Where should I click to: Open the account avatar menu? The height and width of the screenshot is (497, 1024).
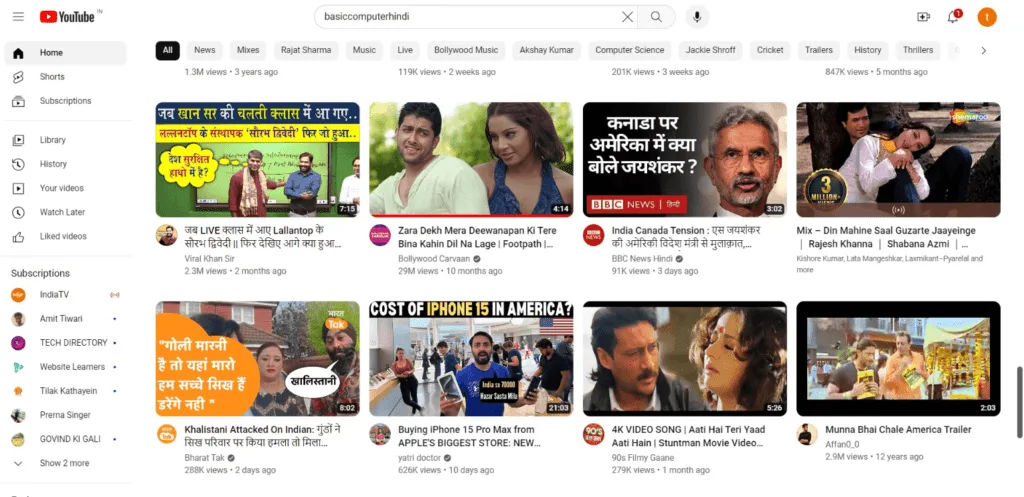pyautogui.click(x=987, y=17)
